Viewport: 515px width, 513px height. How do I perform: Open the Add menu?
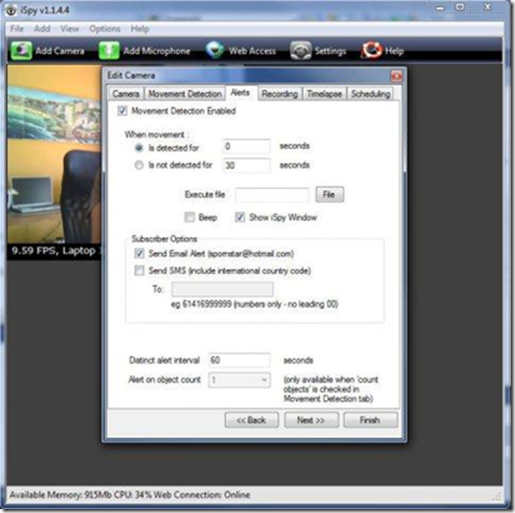point(42,29)
